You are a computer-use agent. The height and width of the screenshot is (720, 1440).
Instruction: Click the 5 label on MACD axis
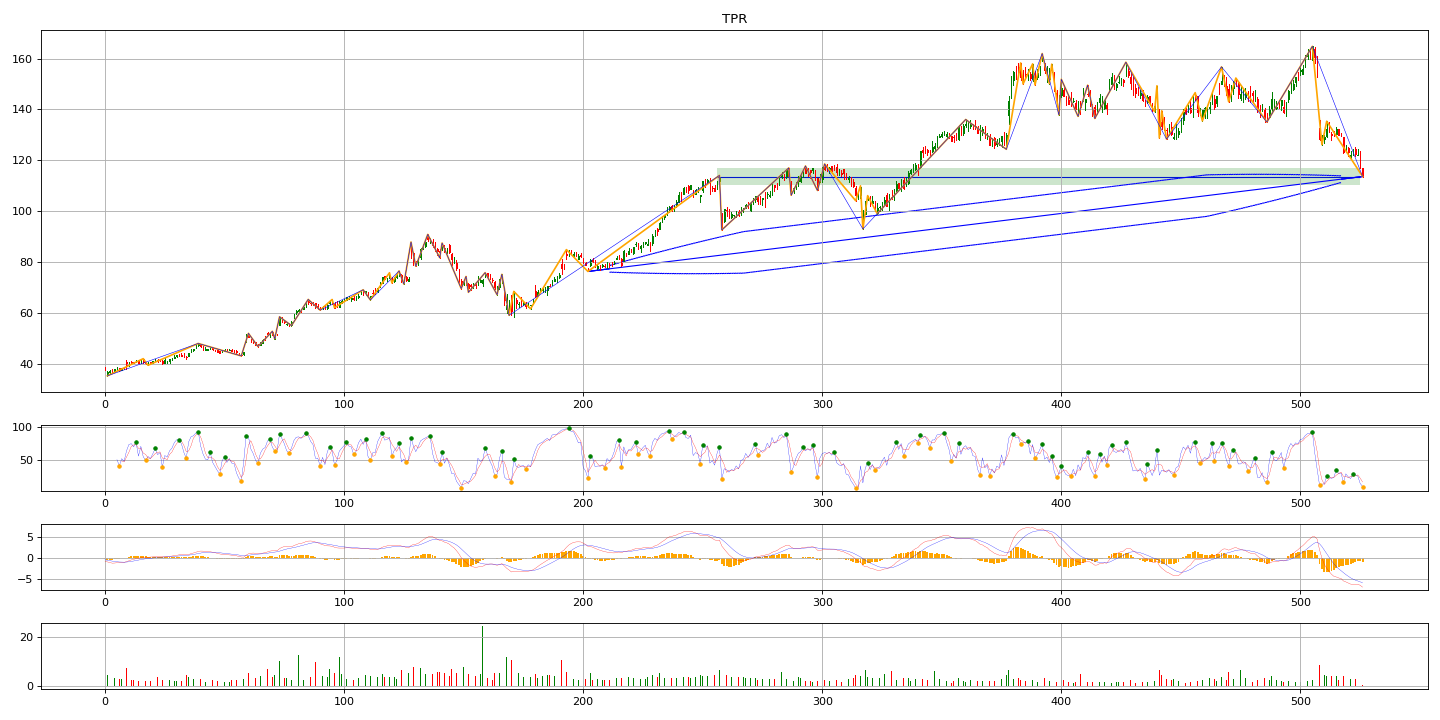coord(30,538)
